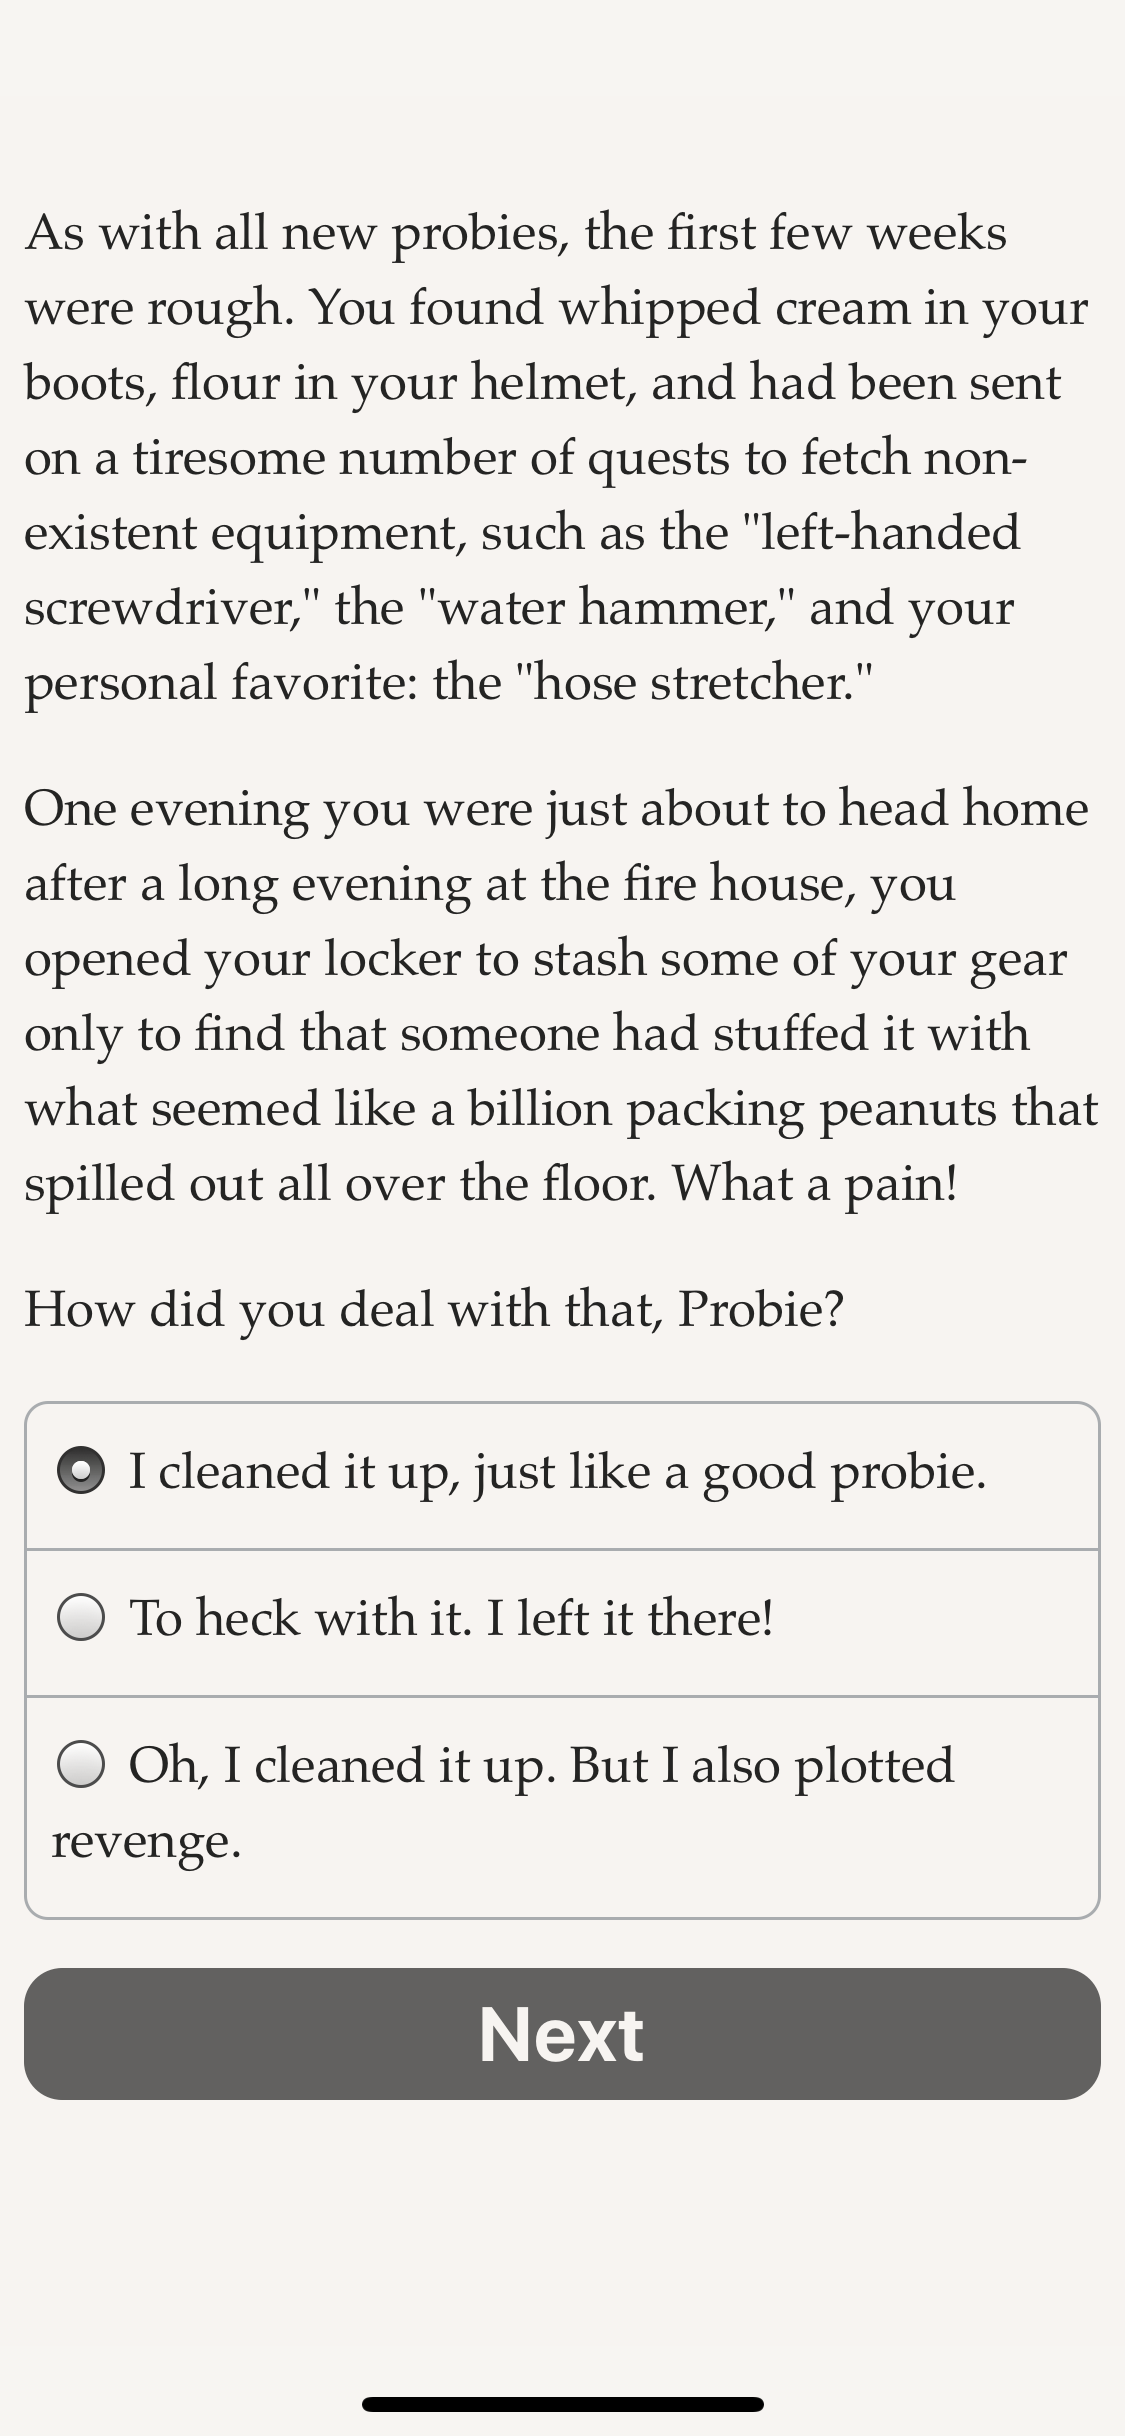
Task: Tap the iOS home indicator bar
Action: (x=562, y=2404)
